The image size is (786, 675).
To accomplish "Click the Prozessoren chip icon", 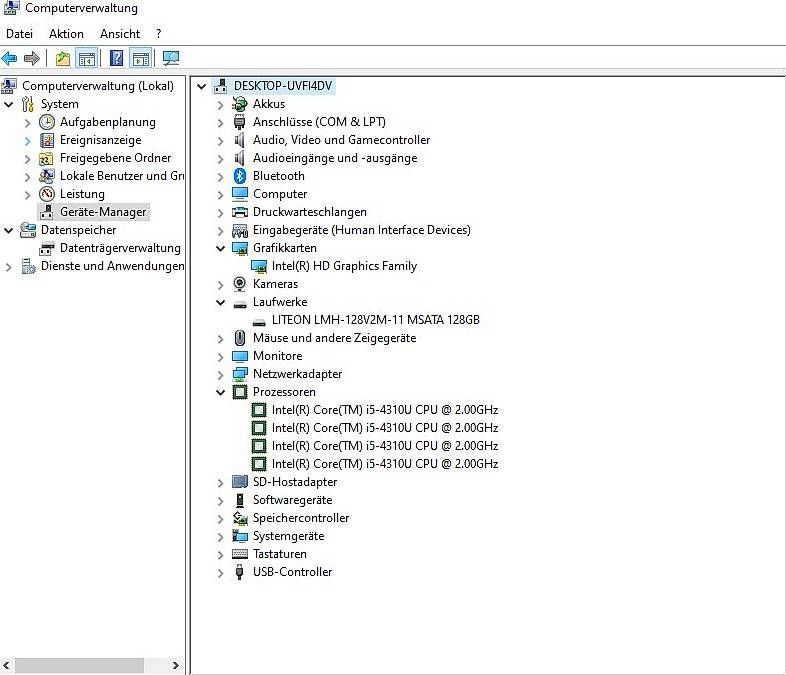I will coord(240,392).
